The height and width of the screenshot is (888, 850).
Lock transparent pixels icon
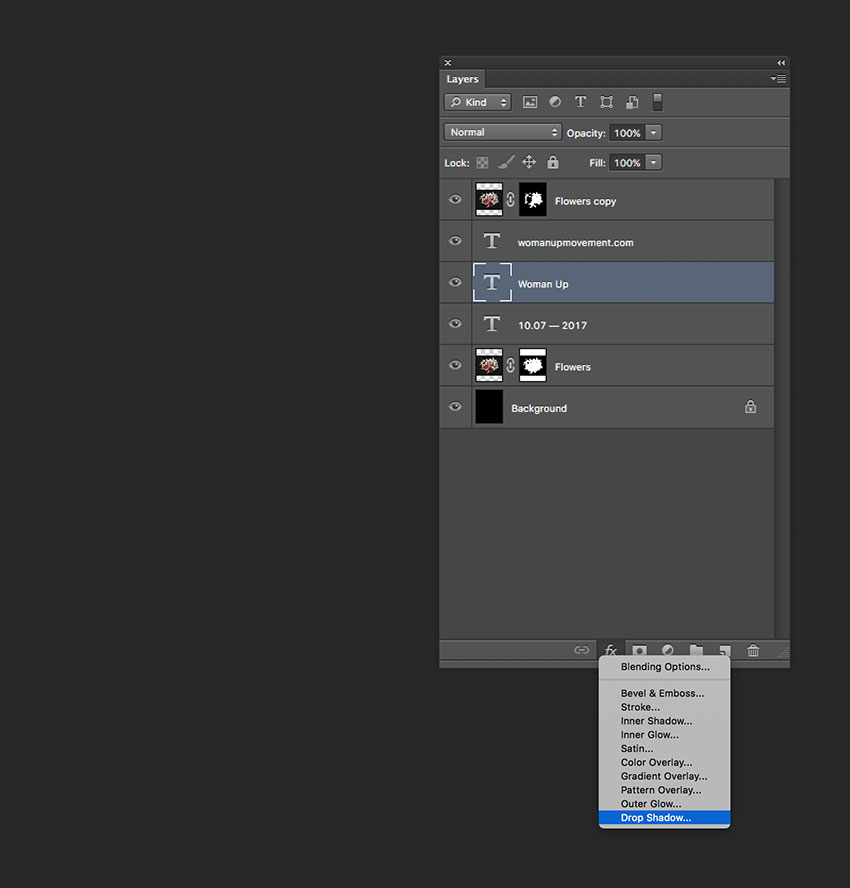point(482,163)
